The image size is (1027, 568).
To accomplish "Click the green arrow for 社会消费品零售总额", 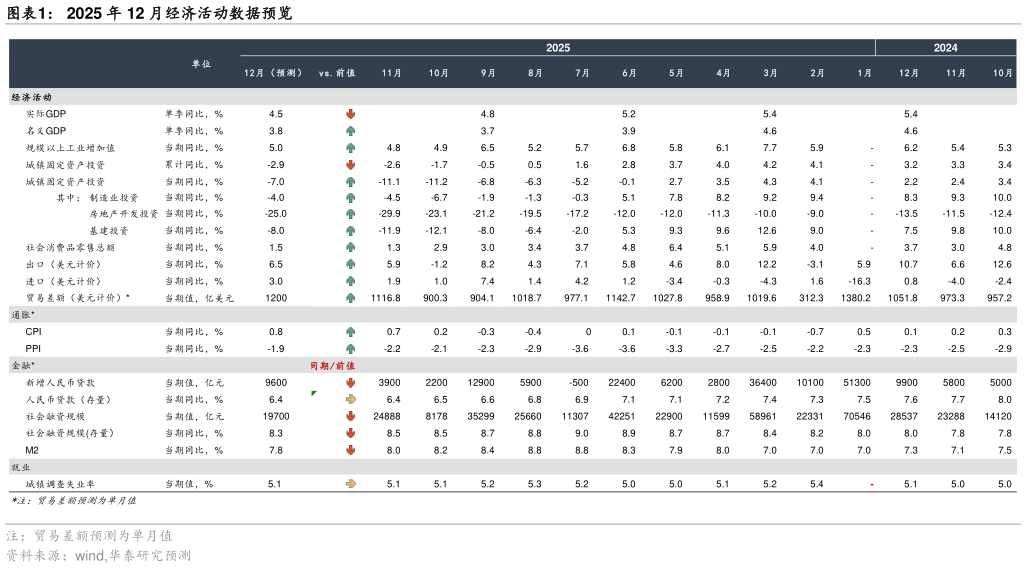I will [x=350, y=248].
